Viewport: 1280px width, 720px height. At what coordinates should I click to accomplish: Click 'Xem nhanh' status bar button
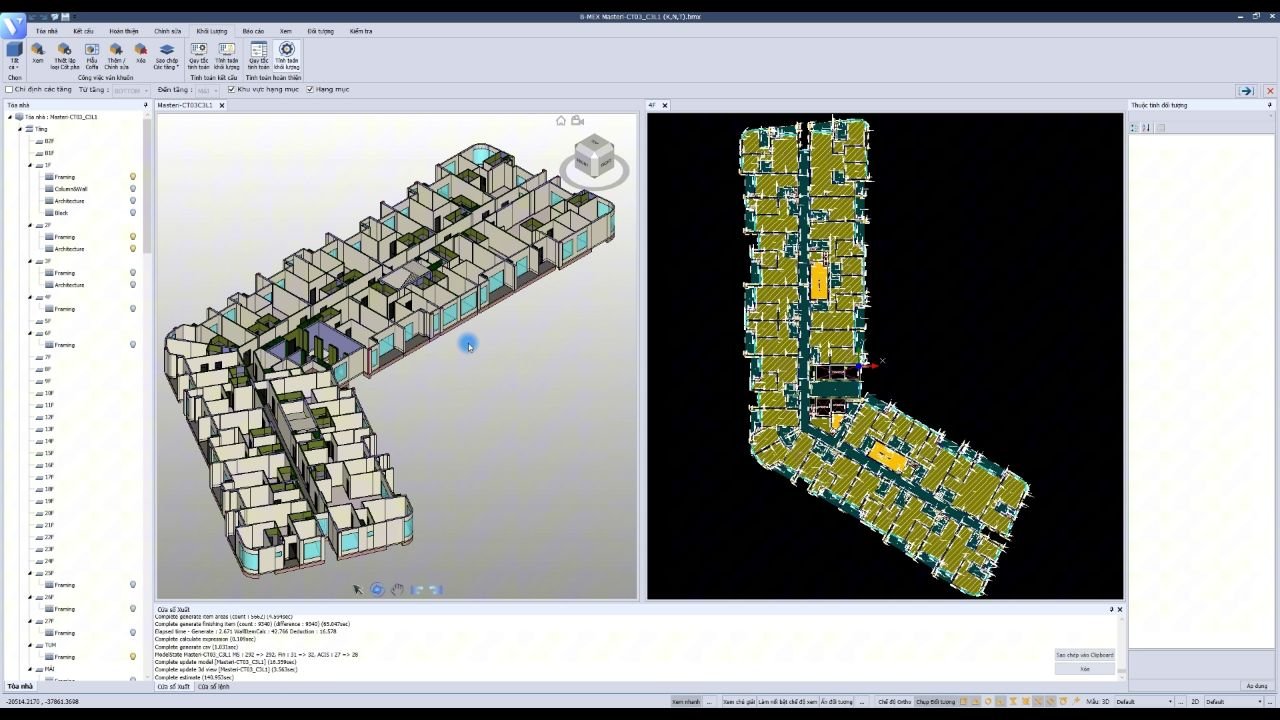[686, 702]
